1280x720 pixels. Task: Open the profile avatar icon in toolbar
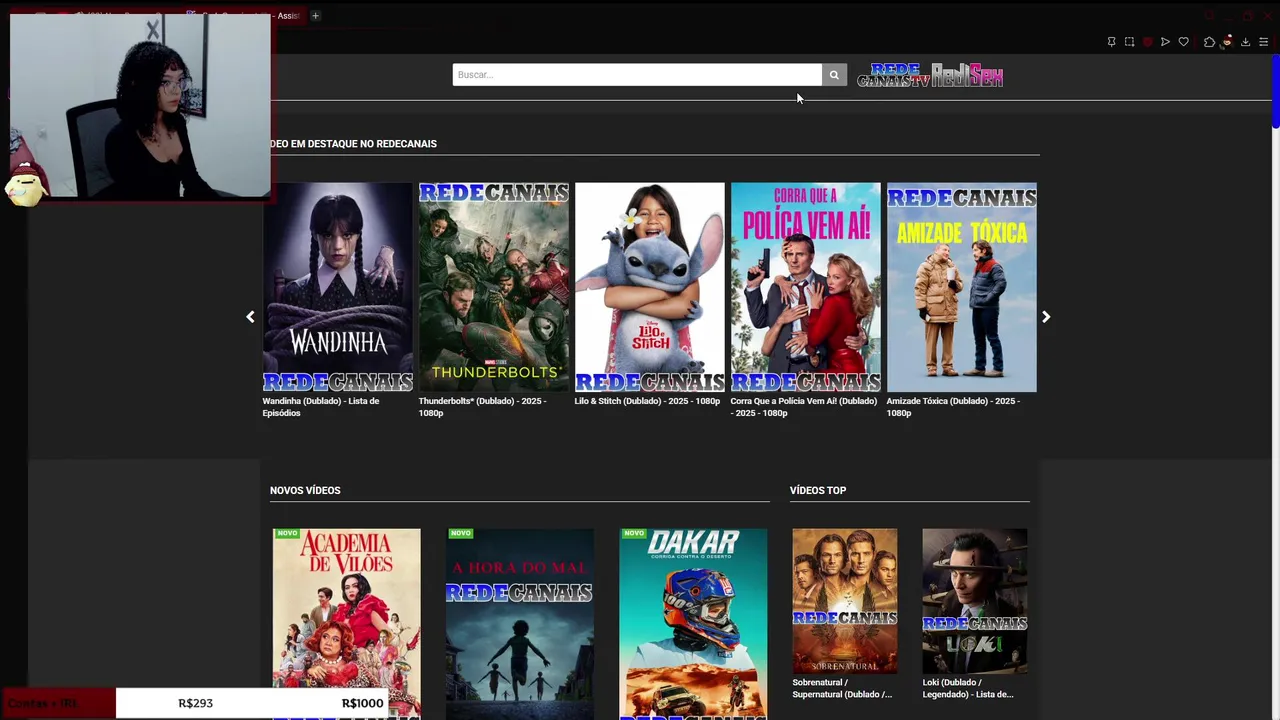click(x=1227, y=42)
